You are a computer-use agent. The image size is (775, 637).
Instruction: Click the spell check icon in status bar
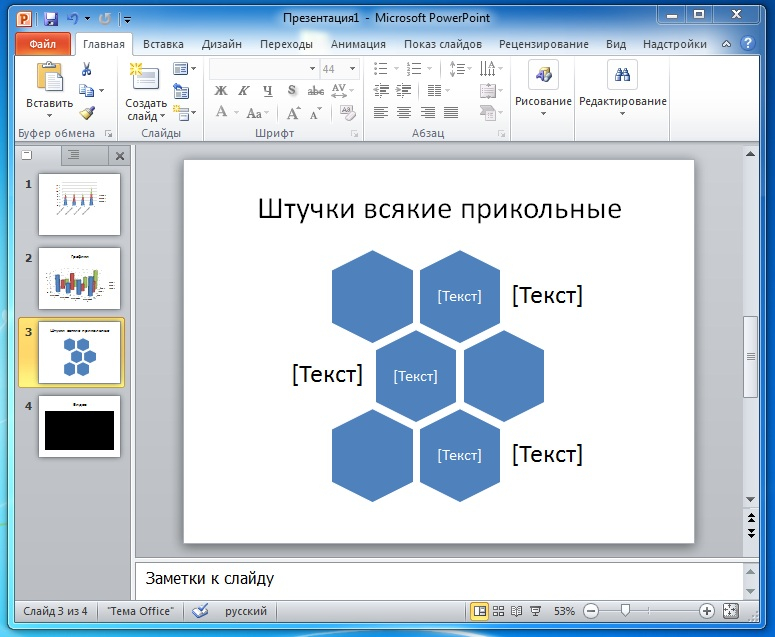click(x=200, y=610)
